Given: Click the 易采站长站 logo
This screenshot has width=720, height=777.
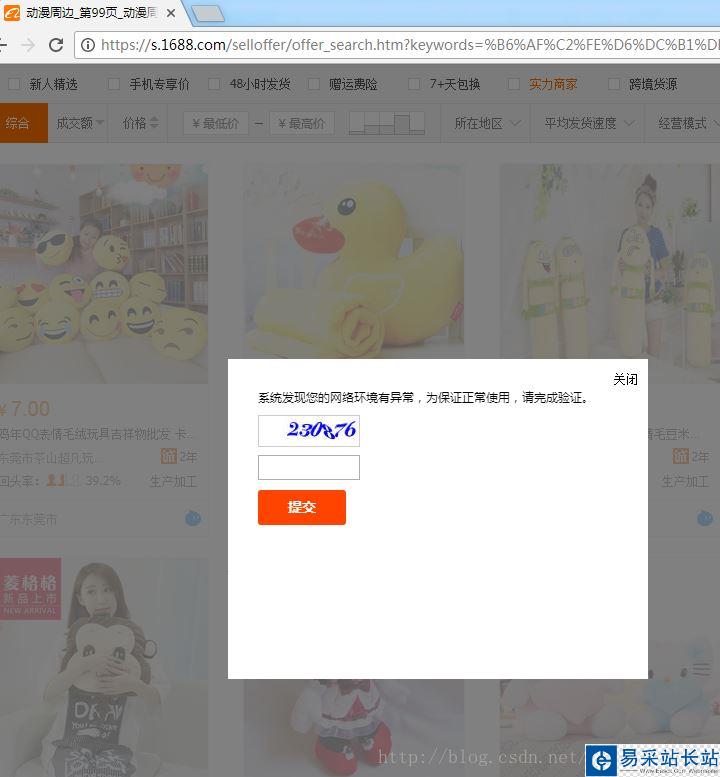Looking at the screenshot, I should pos(653,761).
